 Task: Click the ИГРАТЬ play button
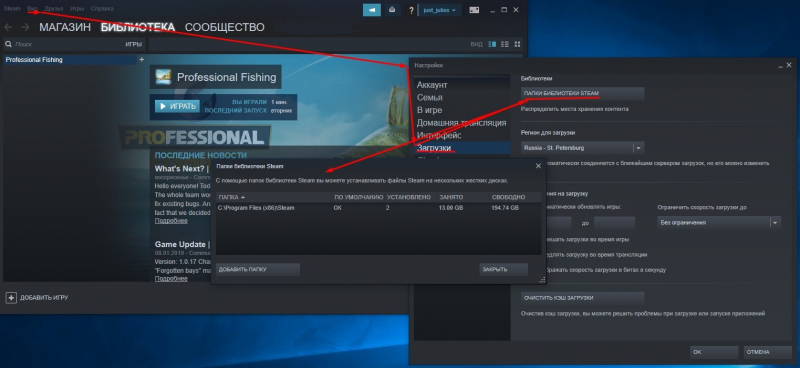[x=177, y=106]
